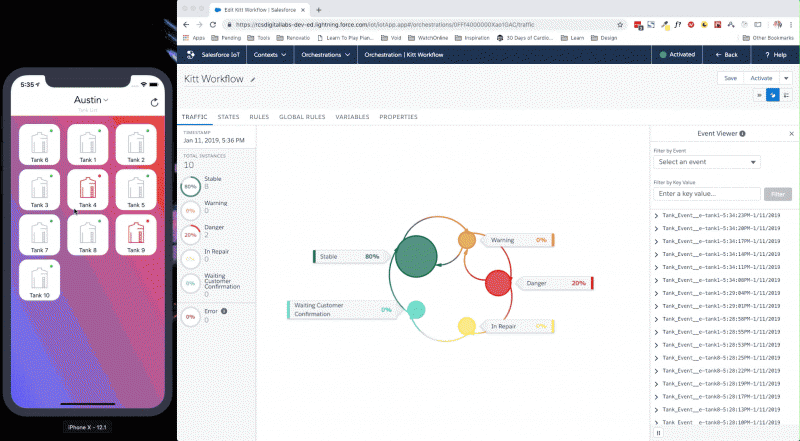800x441 pixels.
Task: Select the traffic view toggle icon
Action: [772, 95]
